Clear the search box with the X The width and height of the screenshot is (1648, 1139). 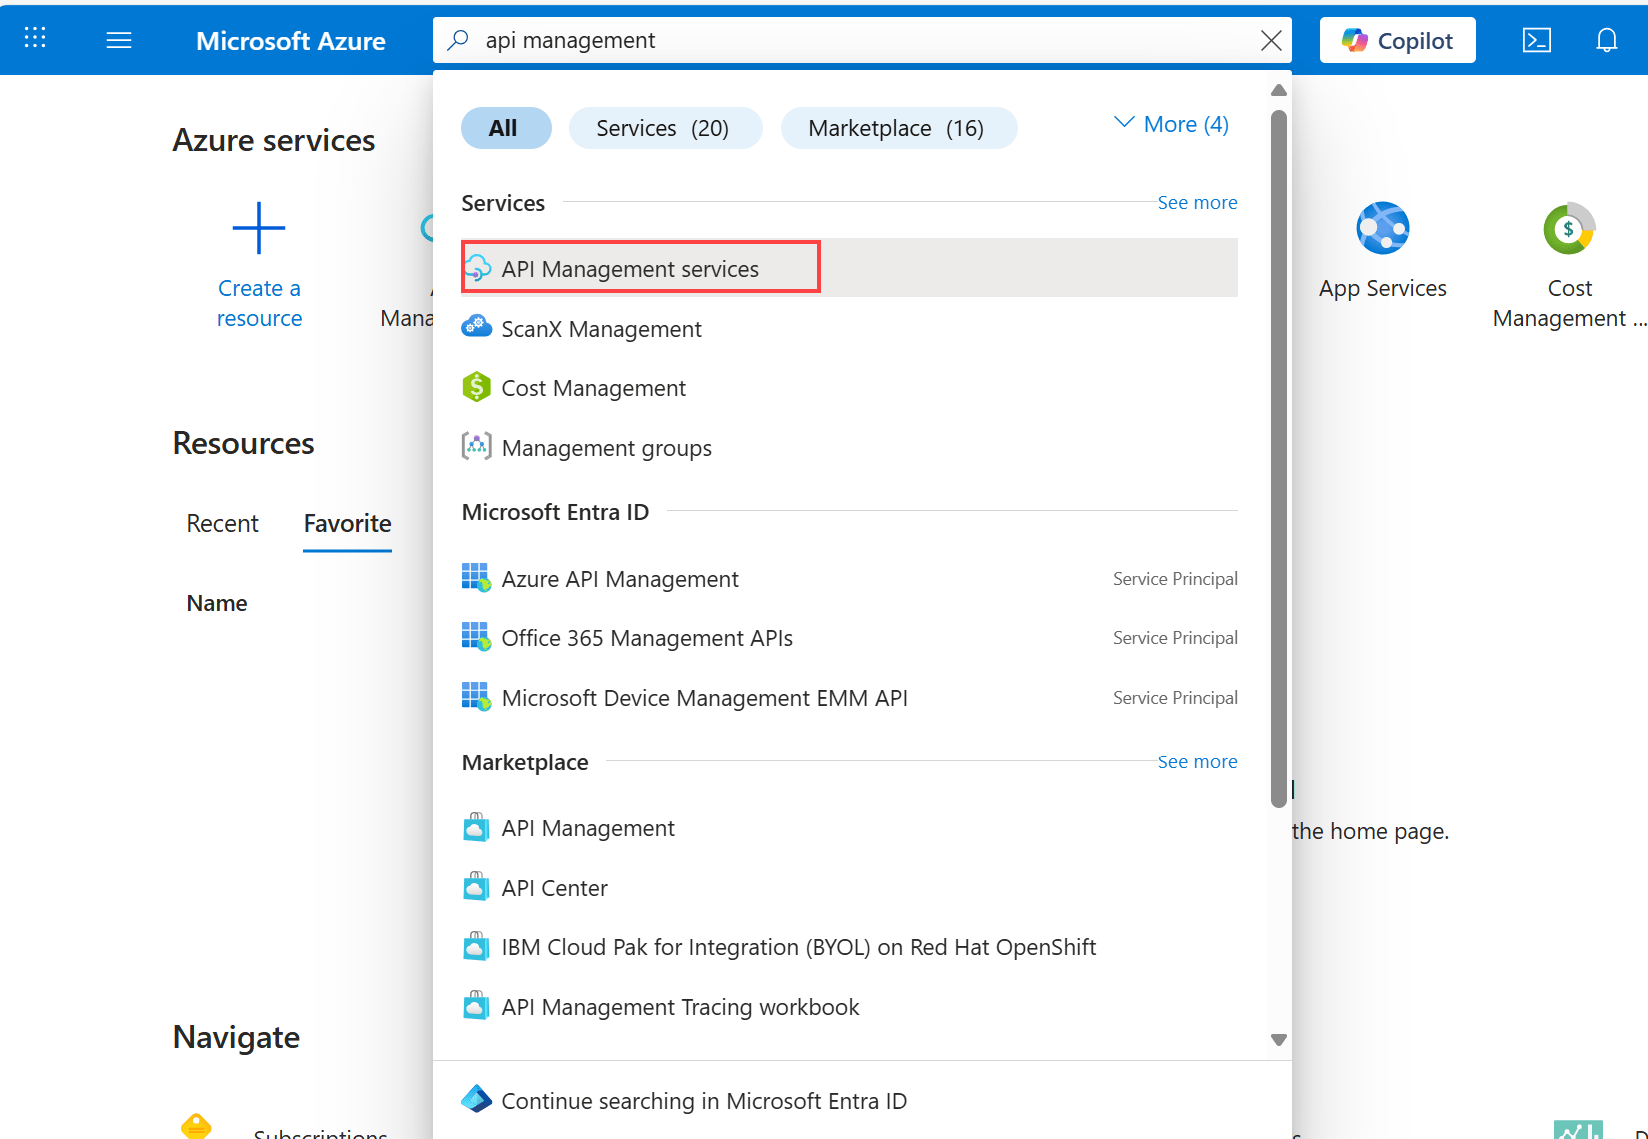(x=1270, y=40)
